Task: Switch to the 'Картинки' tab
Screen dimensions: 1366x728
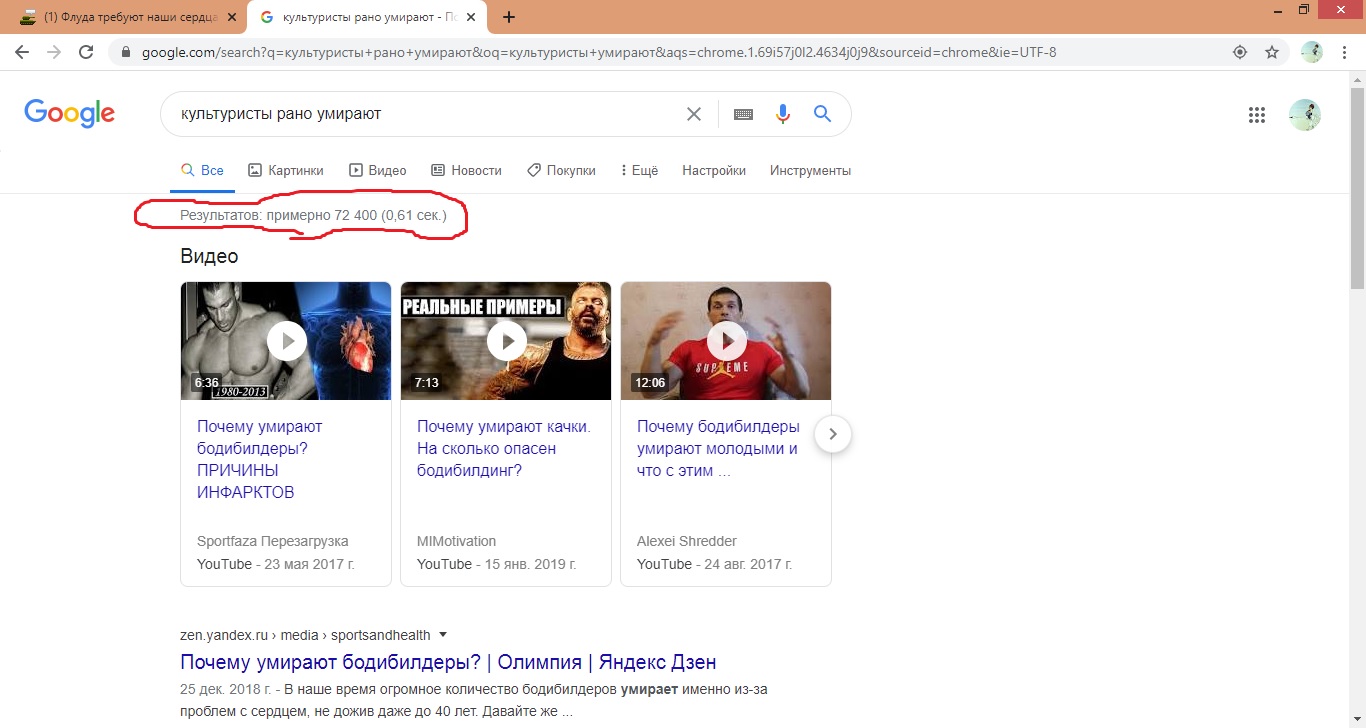Action: click(x=285, y=170)
